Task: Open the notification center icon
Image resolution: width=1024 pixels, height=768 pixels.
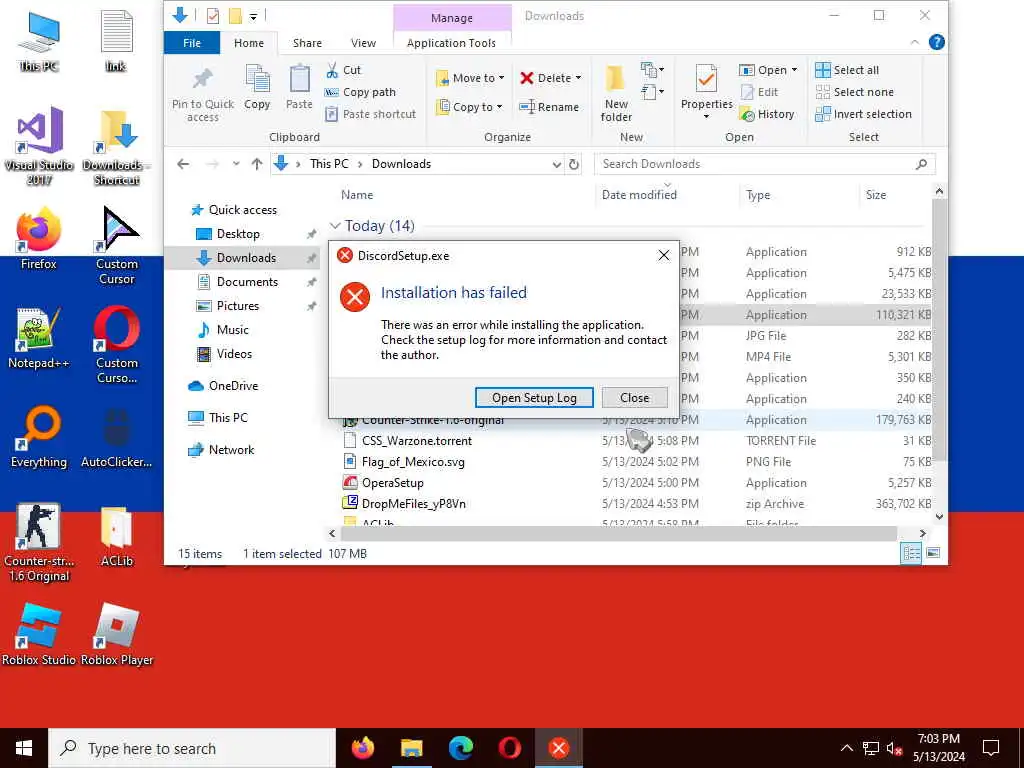Action: (x=991, y=748)
